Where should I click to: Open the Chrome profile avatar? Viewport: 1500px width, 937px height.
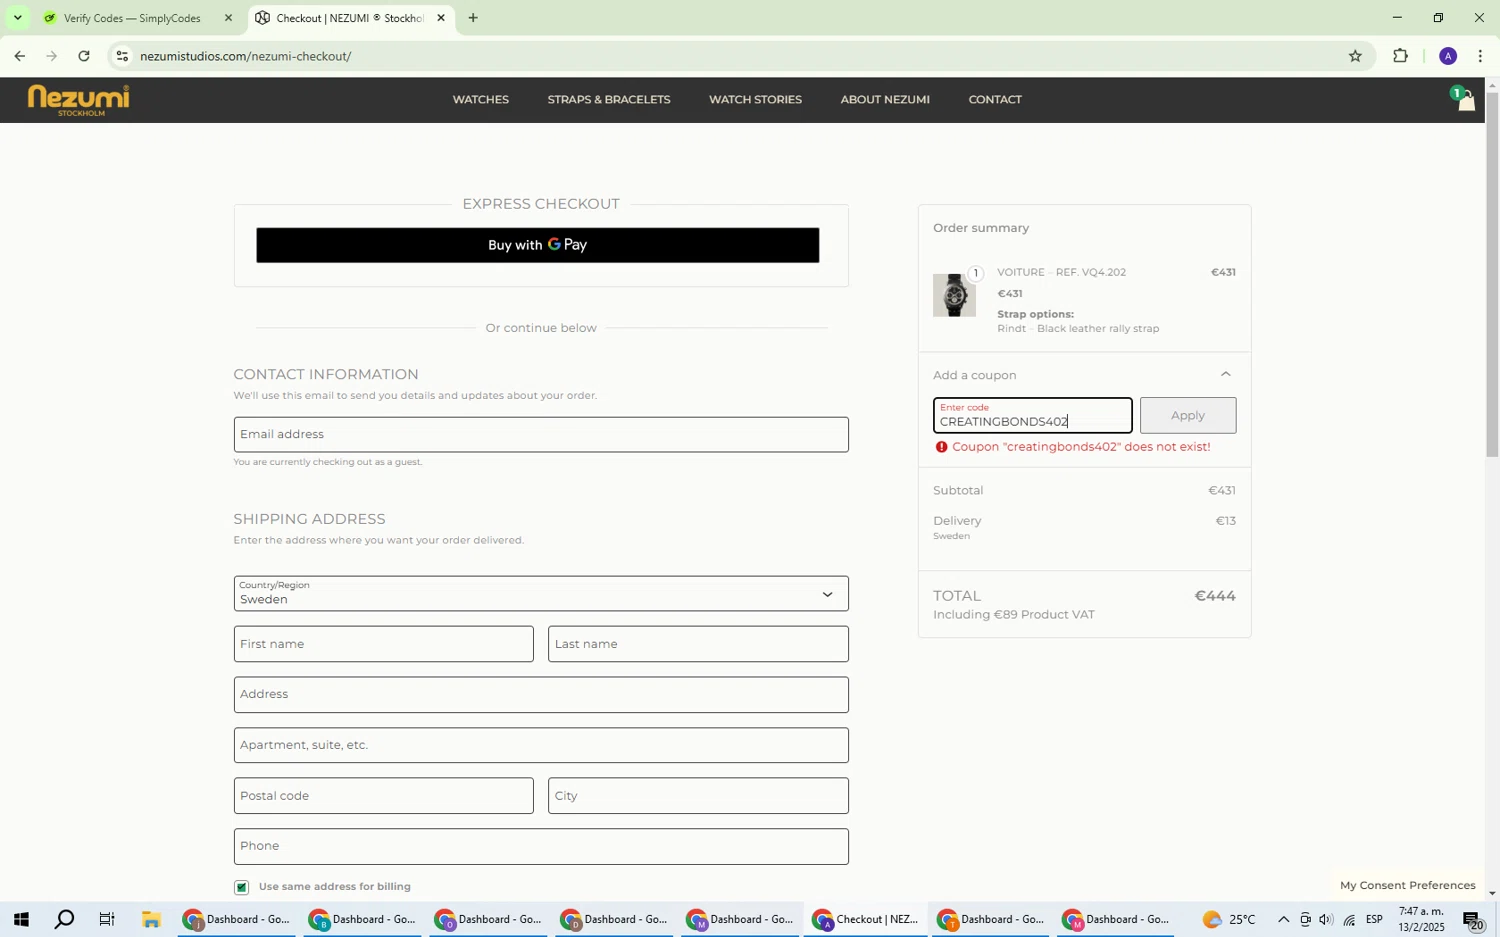tap(1448, 56)
